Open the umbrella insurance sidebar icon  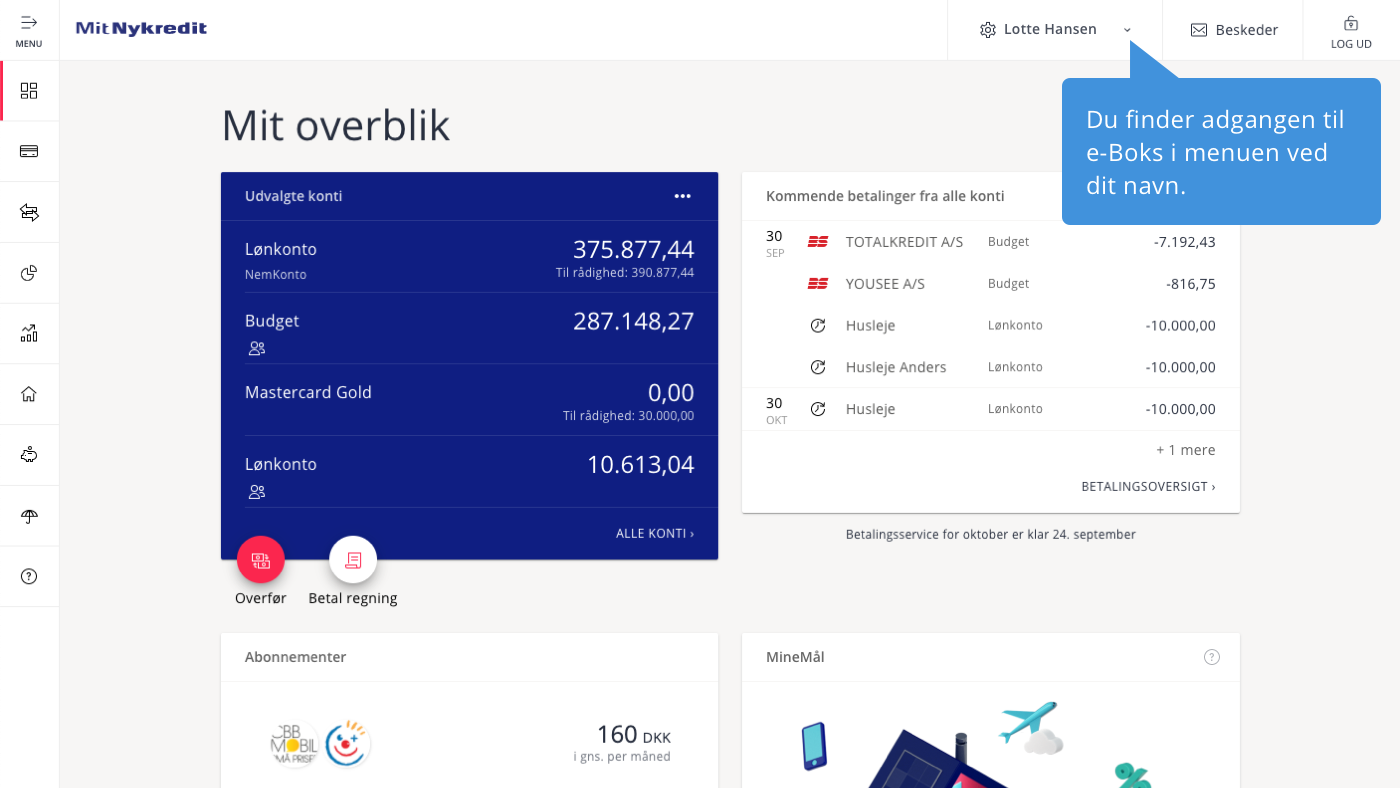pyautogui.click(x=29, y=516)
